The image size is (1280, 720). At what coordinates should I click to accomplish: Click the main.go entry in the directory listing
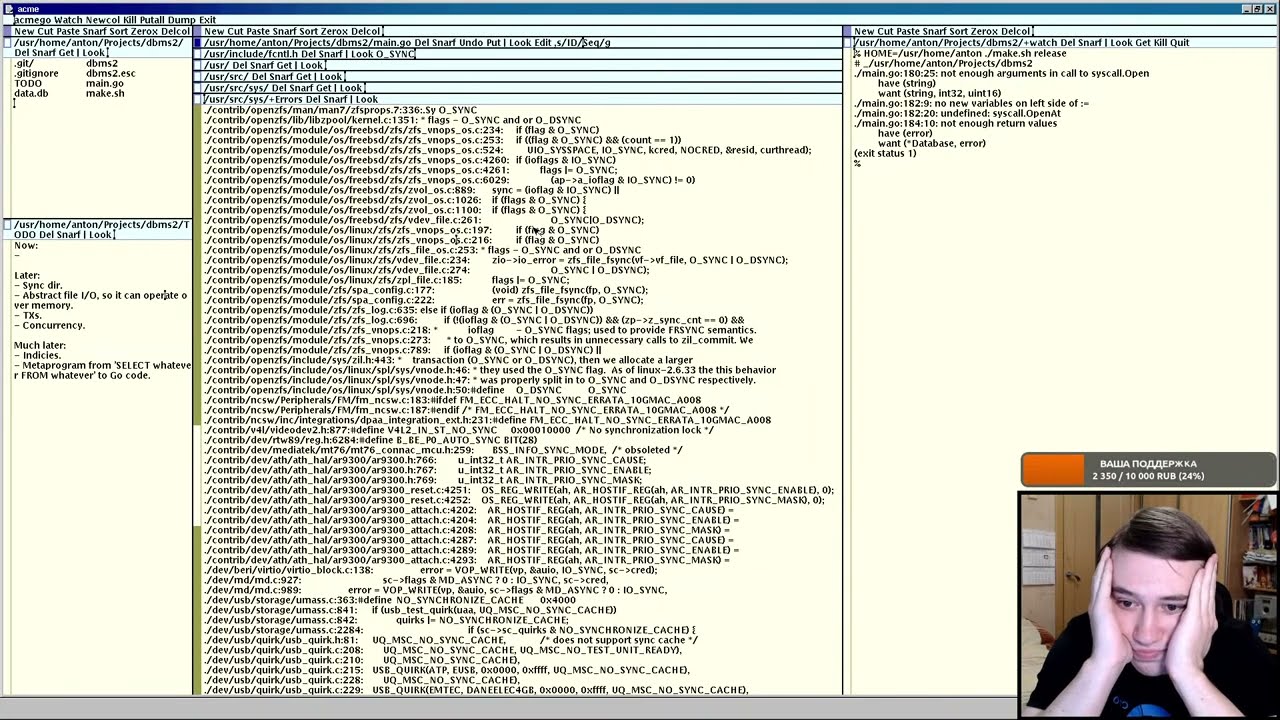click(x=105, y=84)
